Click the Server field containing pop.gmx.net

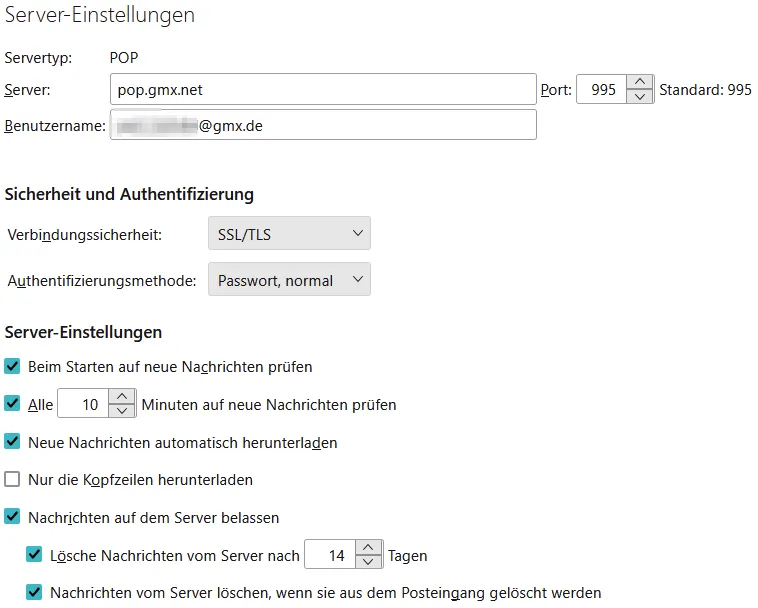(x=323, y=89)
